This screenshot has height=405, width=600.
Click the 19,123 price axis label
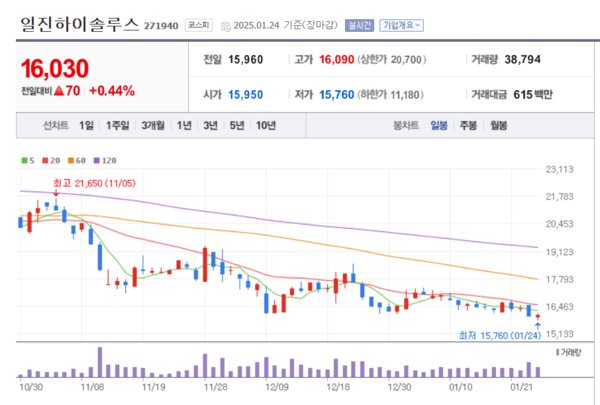click(x=559, y=252)
